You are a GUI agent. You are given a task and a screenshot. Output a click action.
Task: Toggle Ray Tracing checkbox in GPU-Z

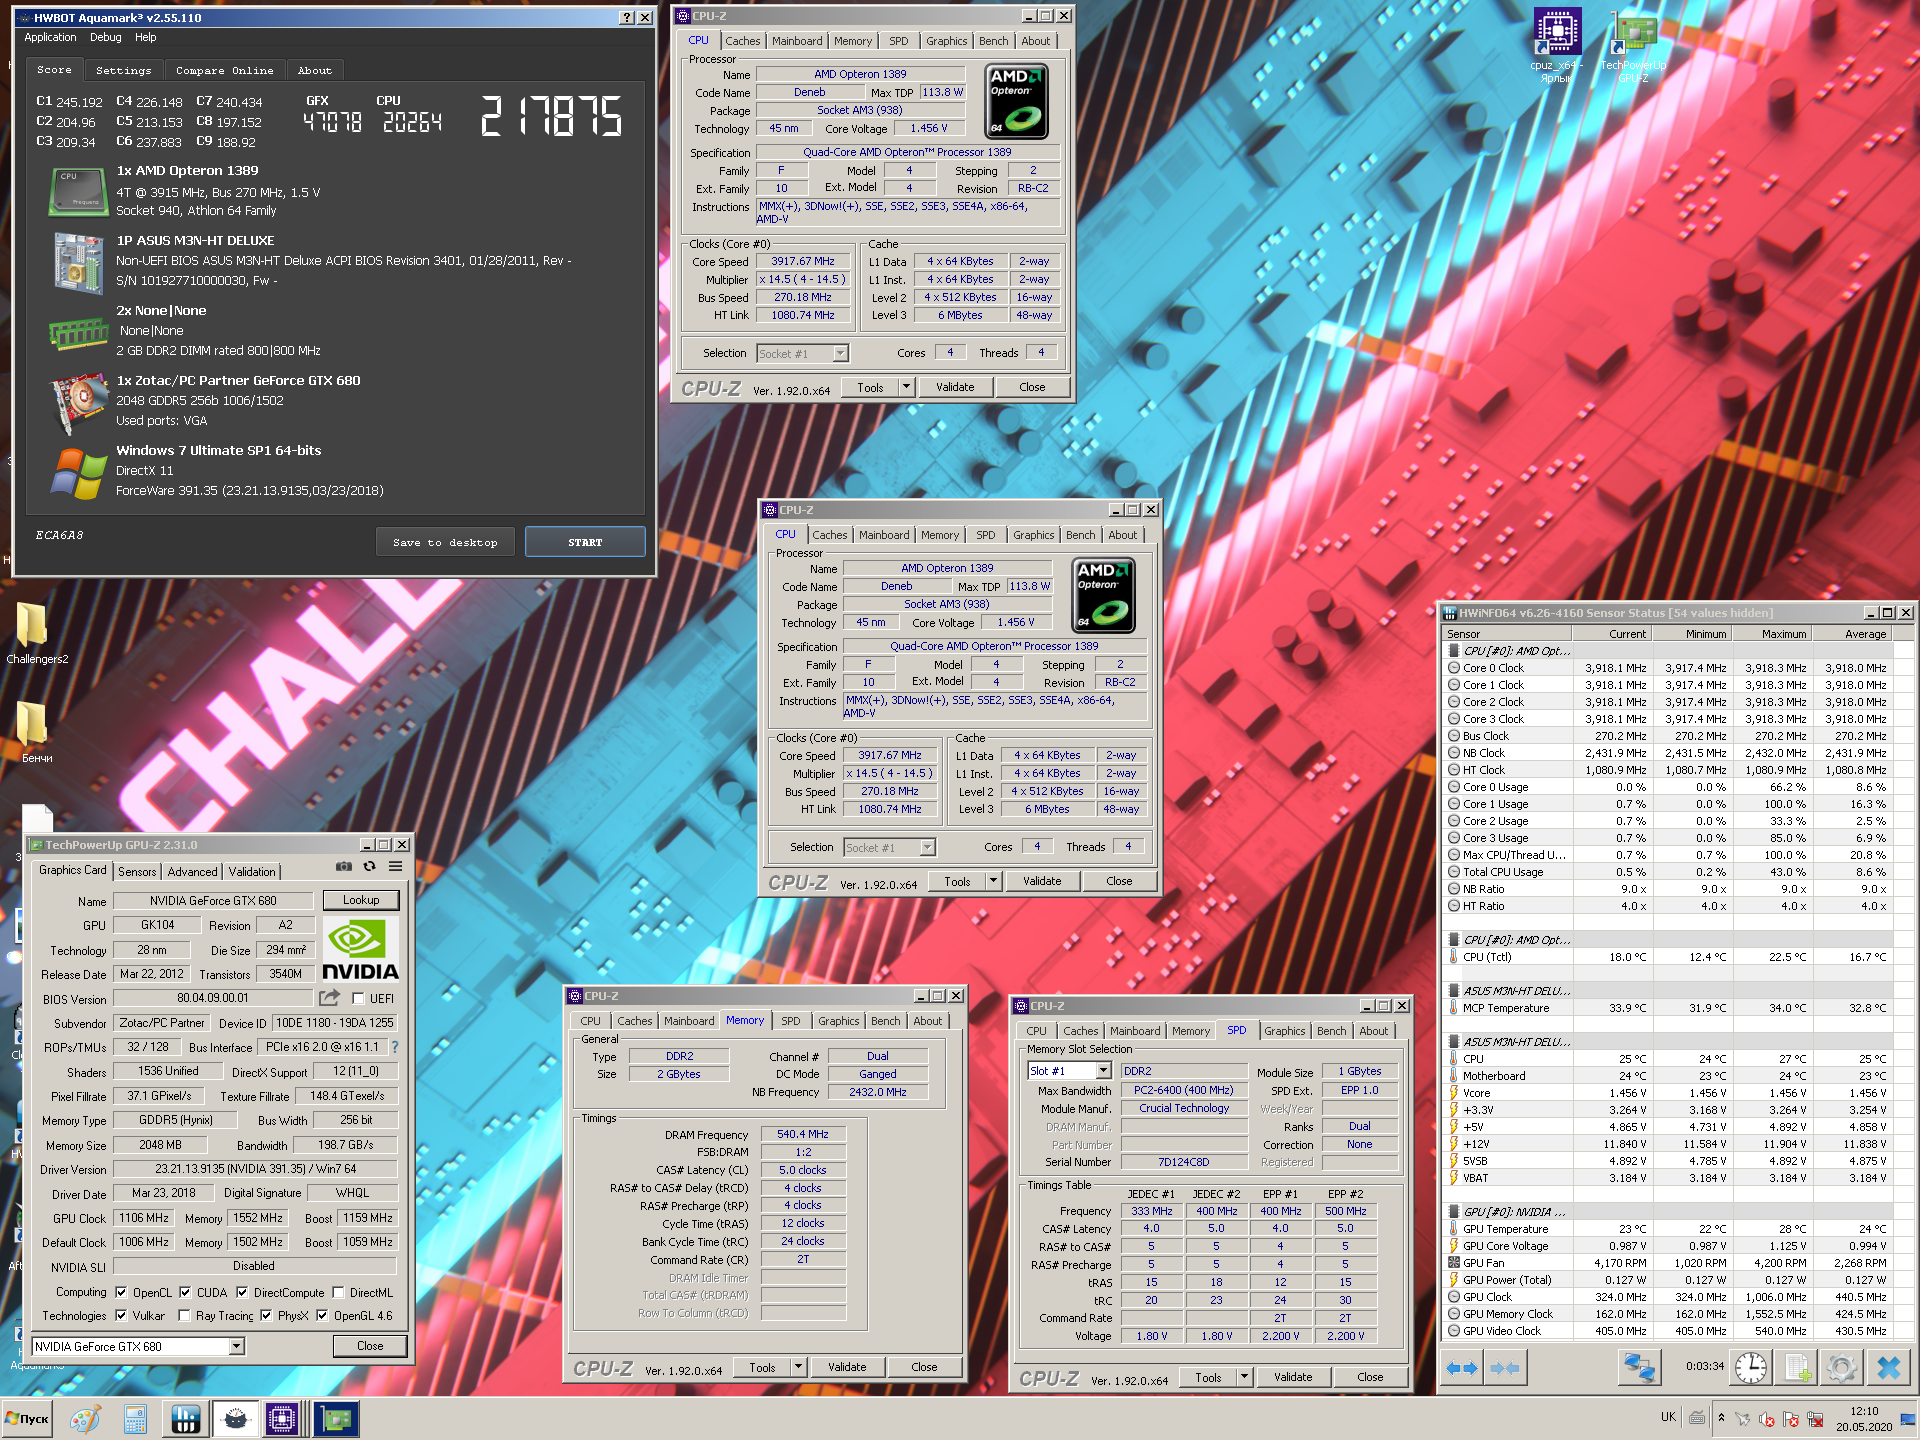(x=184, y=1316)
